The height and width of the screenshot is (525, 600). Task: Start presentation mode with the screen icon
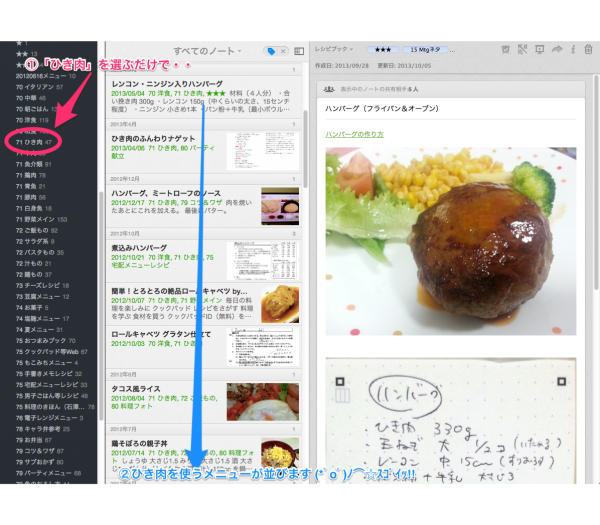point(540,49)
